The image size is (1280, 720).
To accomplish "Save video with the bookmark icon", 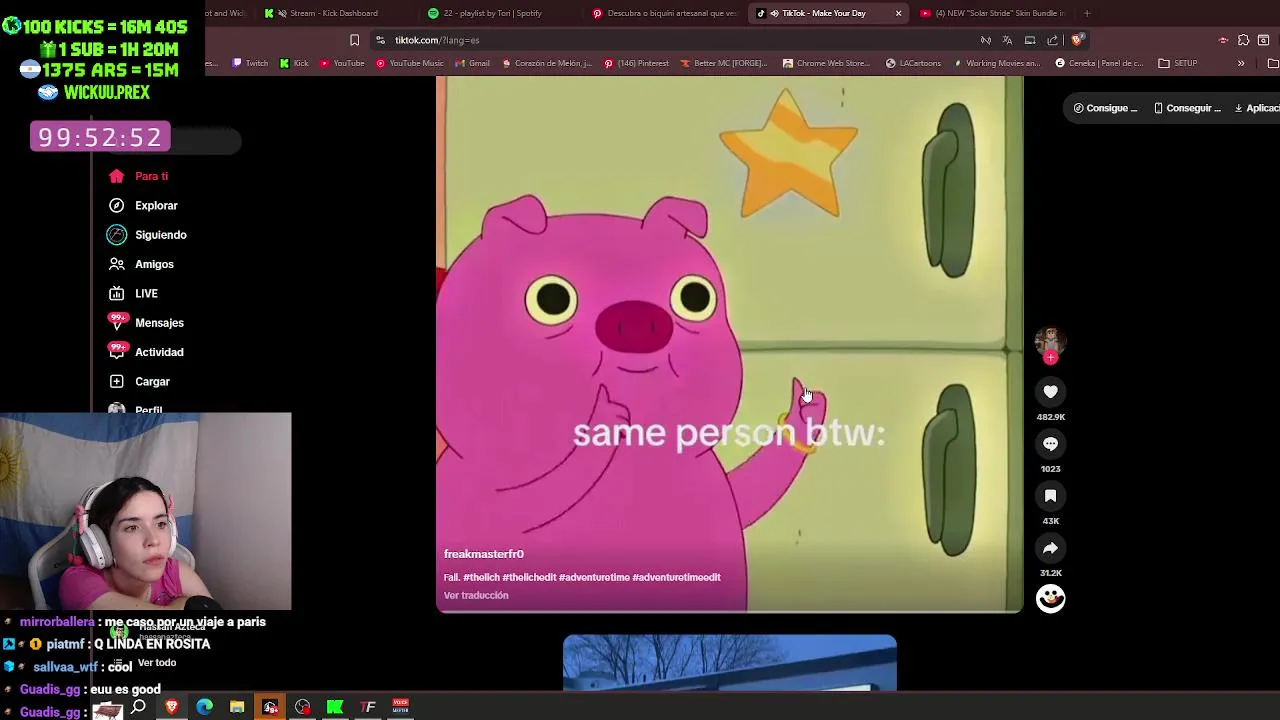I will [x=1050, y=496].
